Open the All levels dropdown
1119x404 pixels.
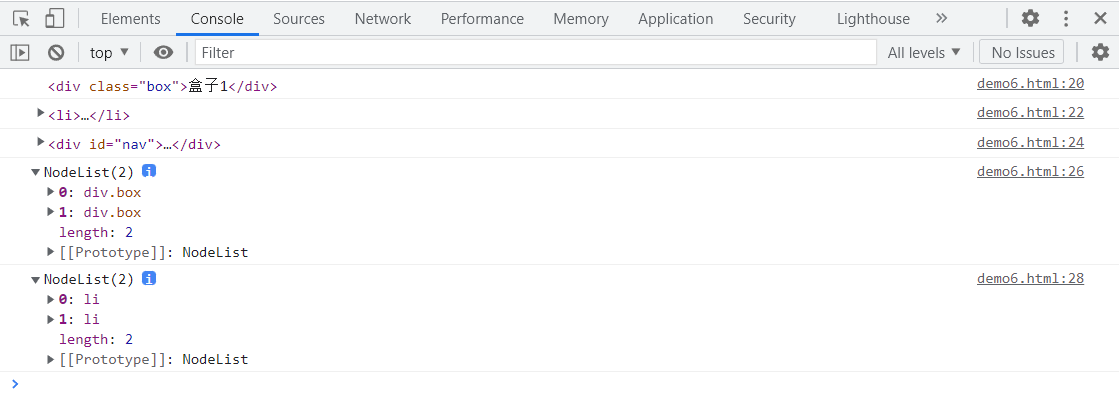[924, 53]
